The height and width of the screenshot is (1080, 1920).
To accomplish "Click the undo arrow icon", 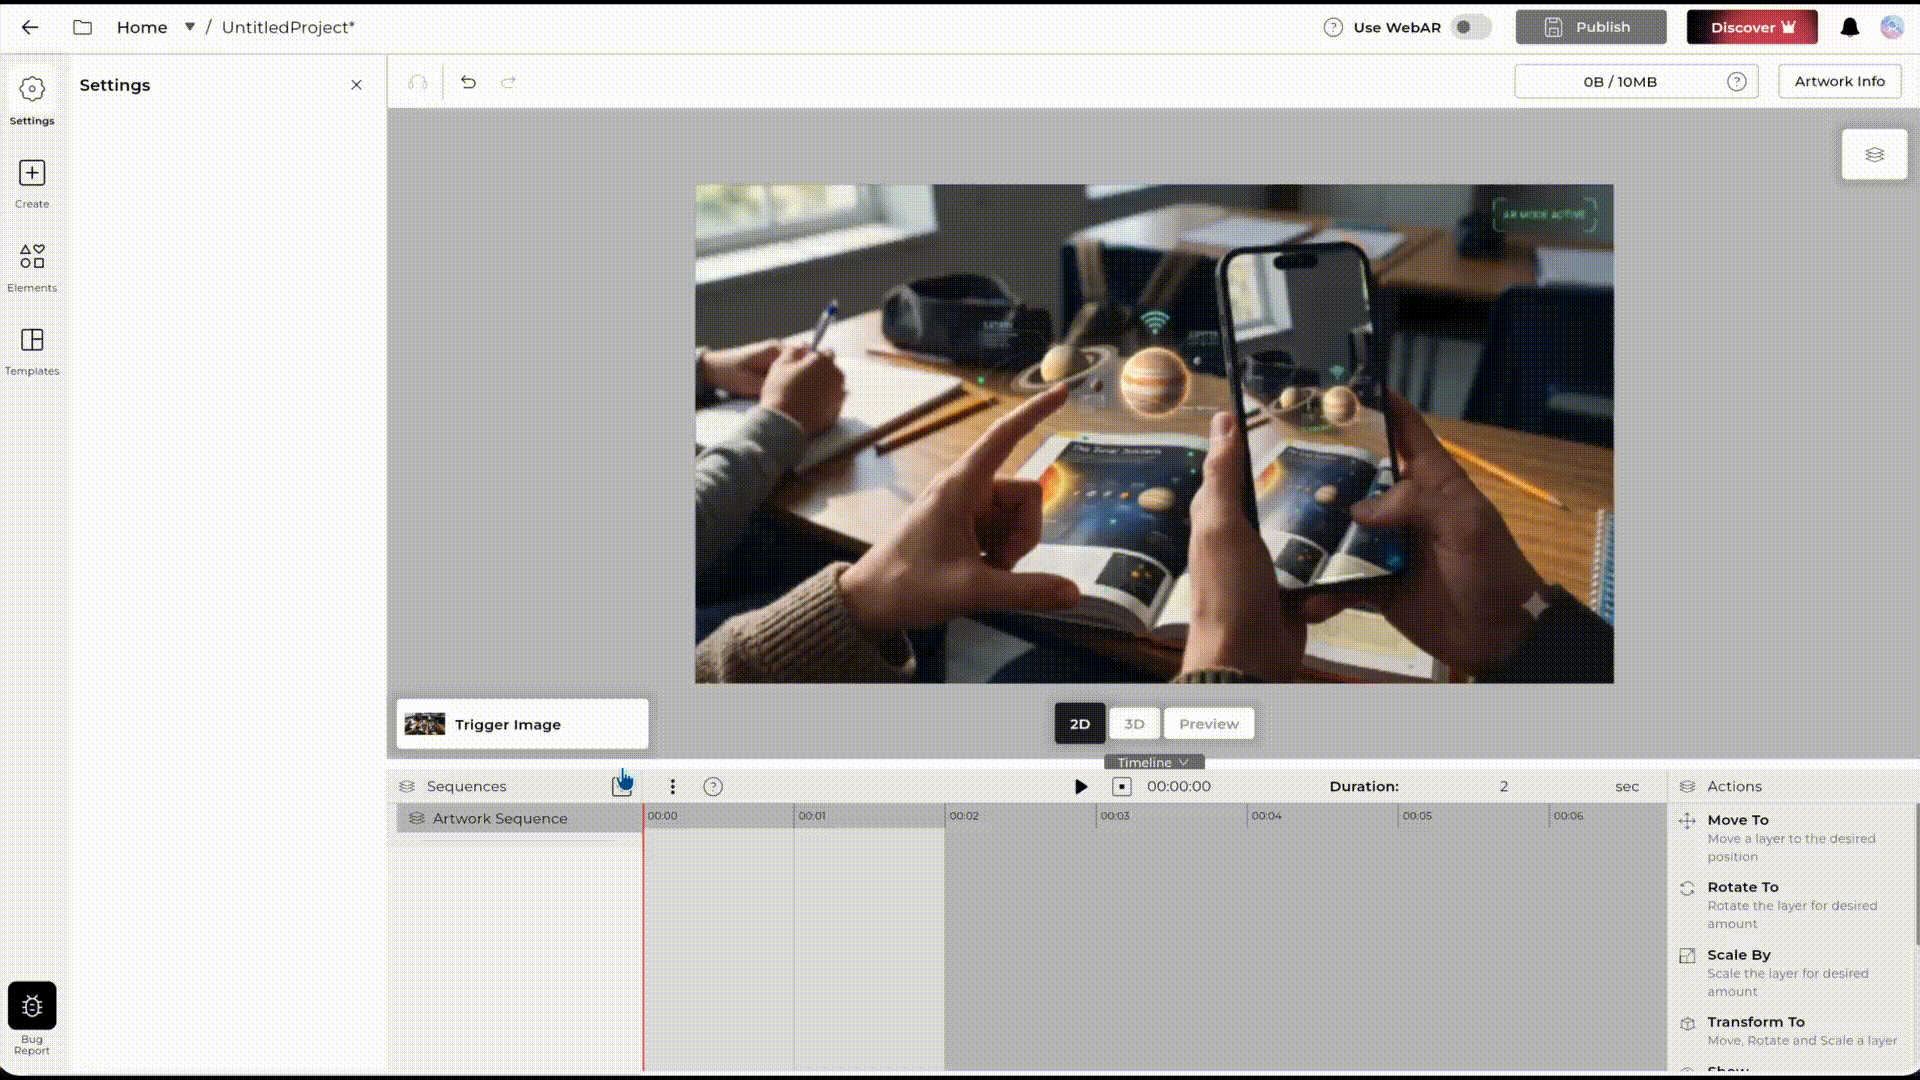I will click(x=468, y=82).
